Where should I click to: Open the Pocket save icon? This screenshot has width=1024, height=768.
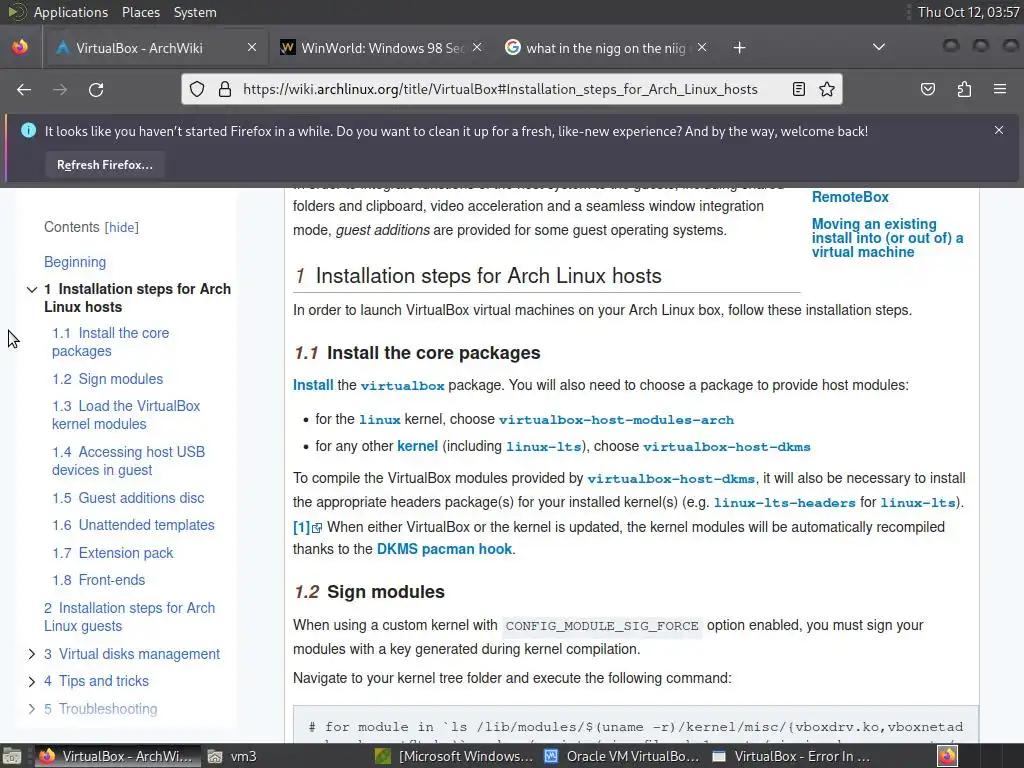[928, 89]
